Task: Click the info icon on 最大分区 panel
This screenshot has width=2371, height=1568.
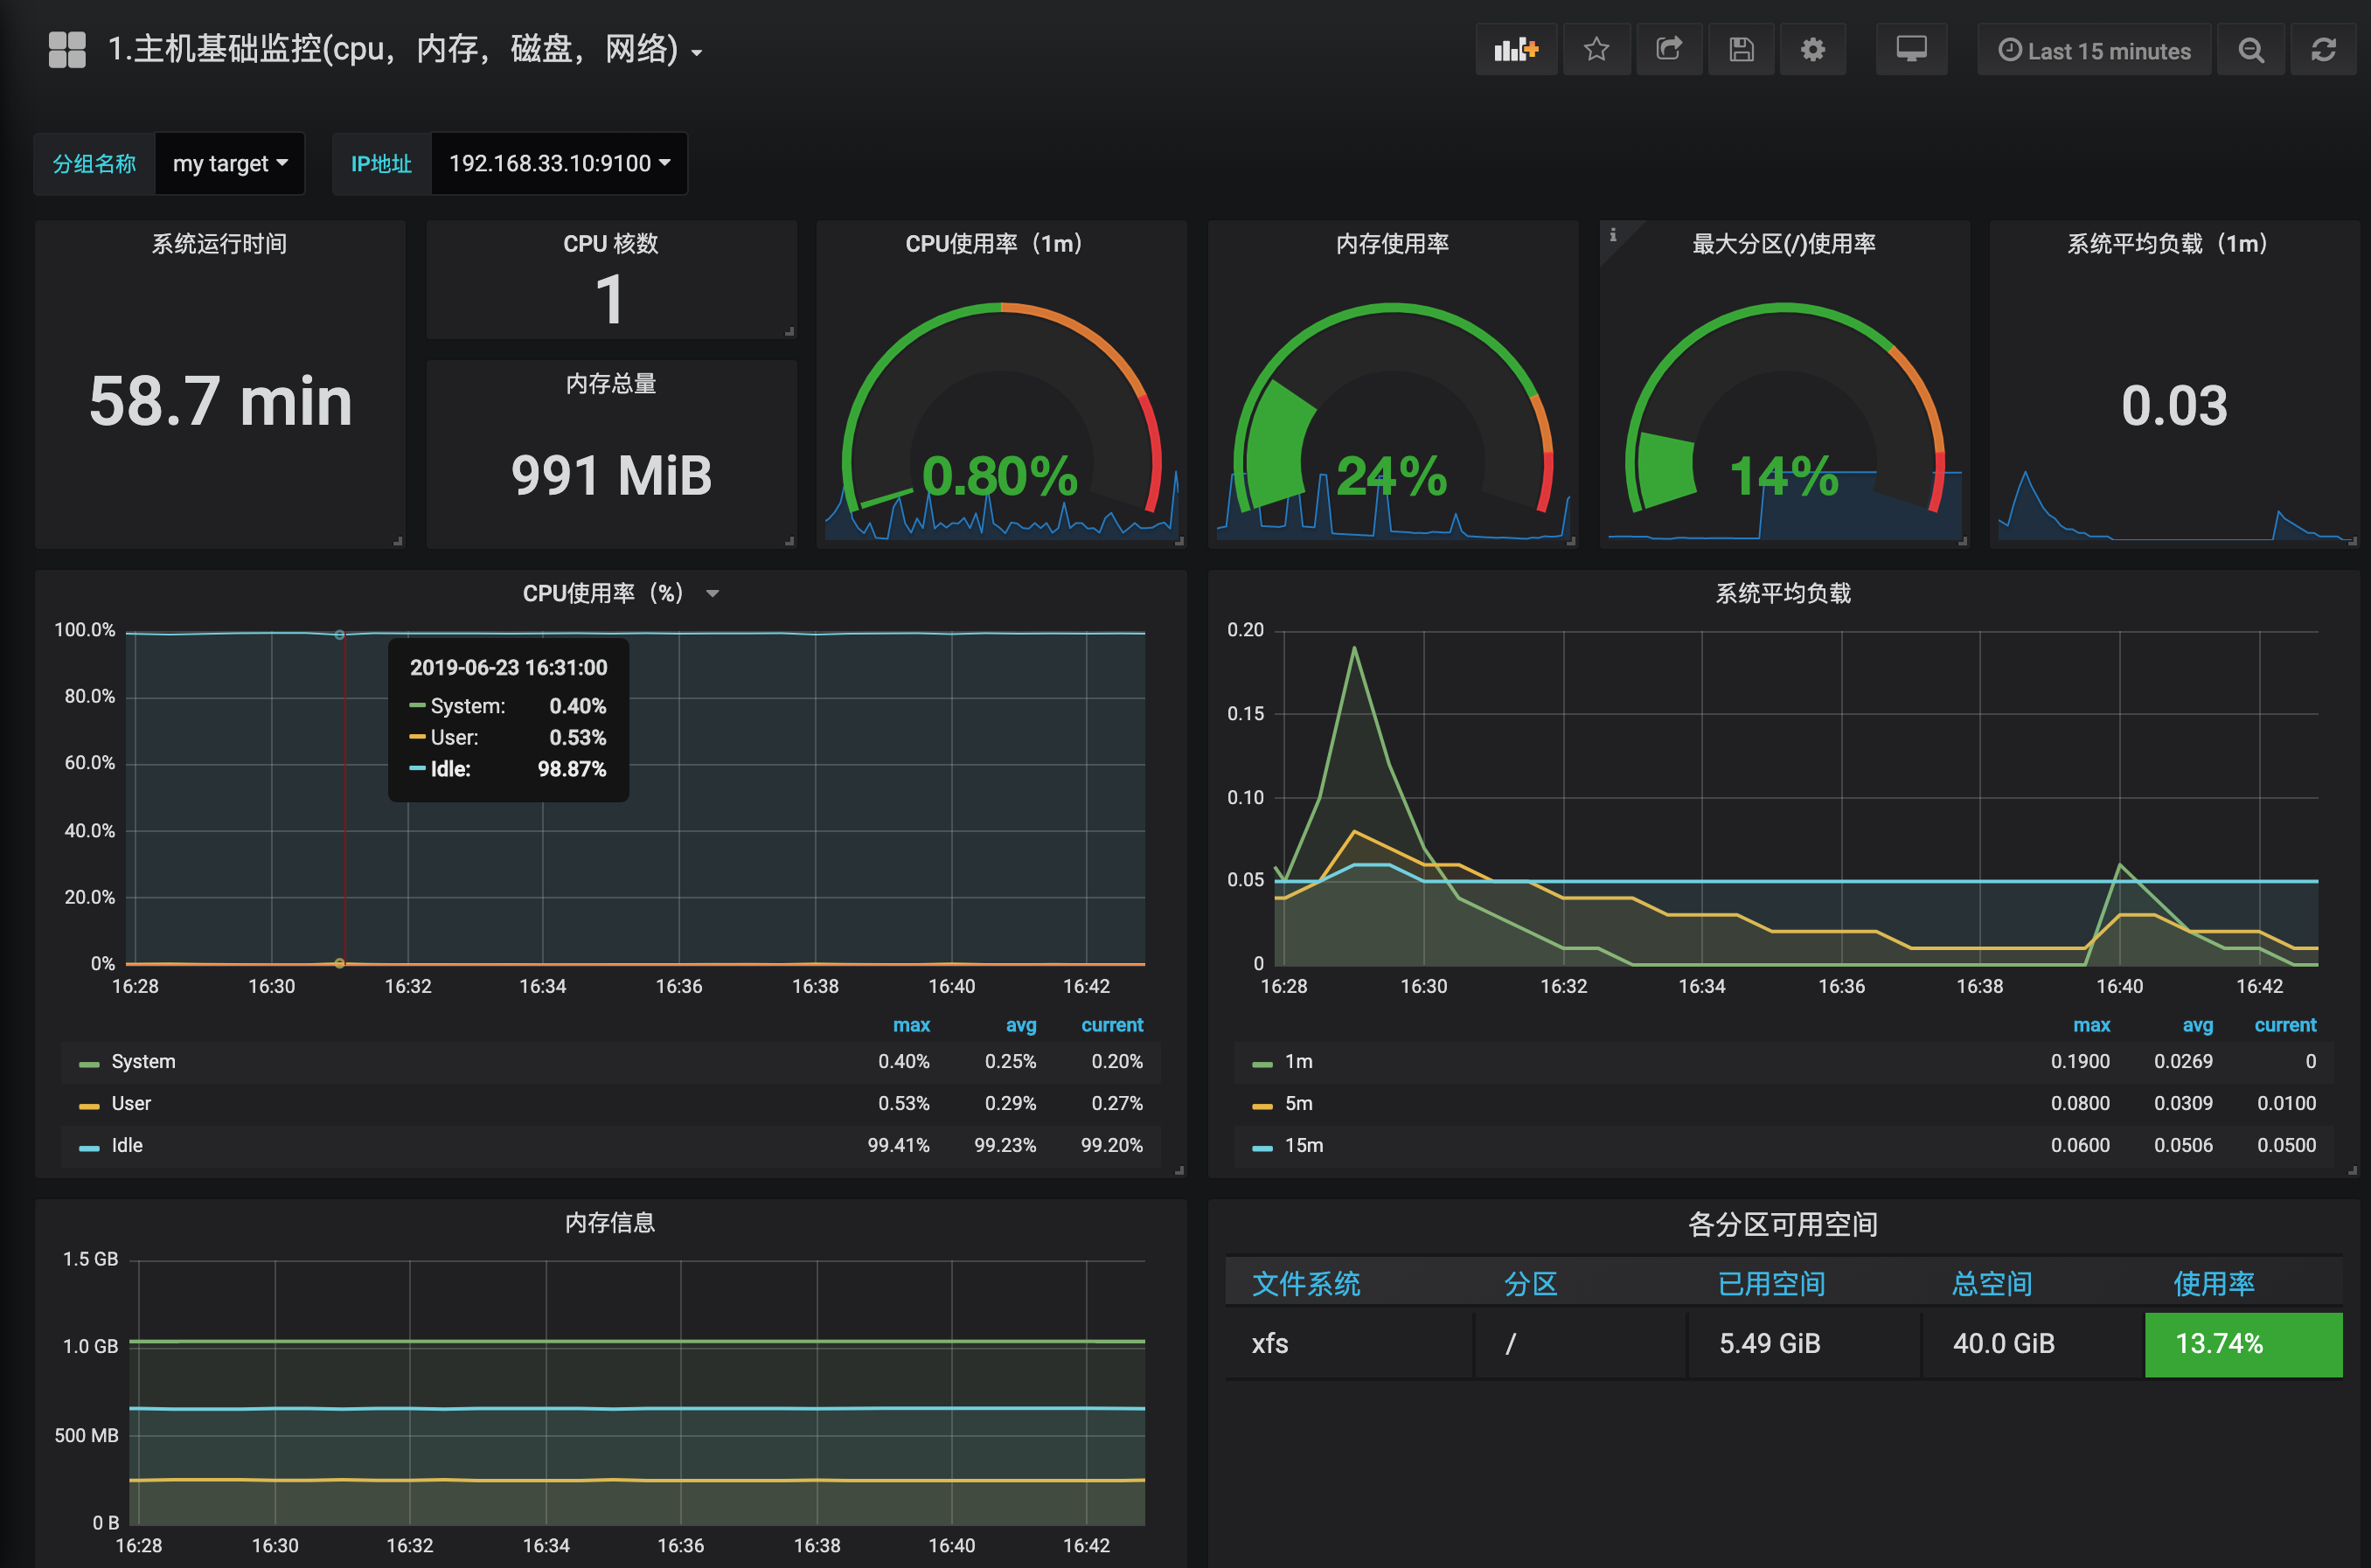Action: coord(1613,235)
